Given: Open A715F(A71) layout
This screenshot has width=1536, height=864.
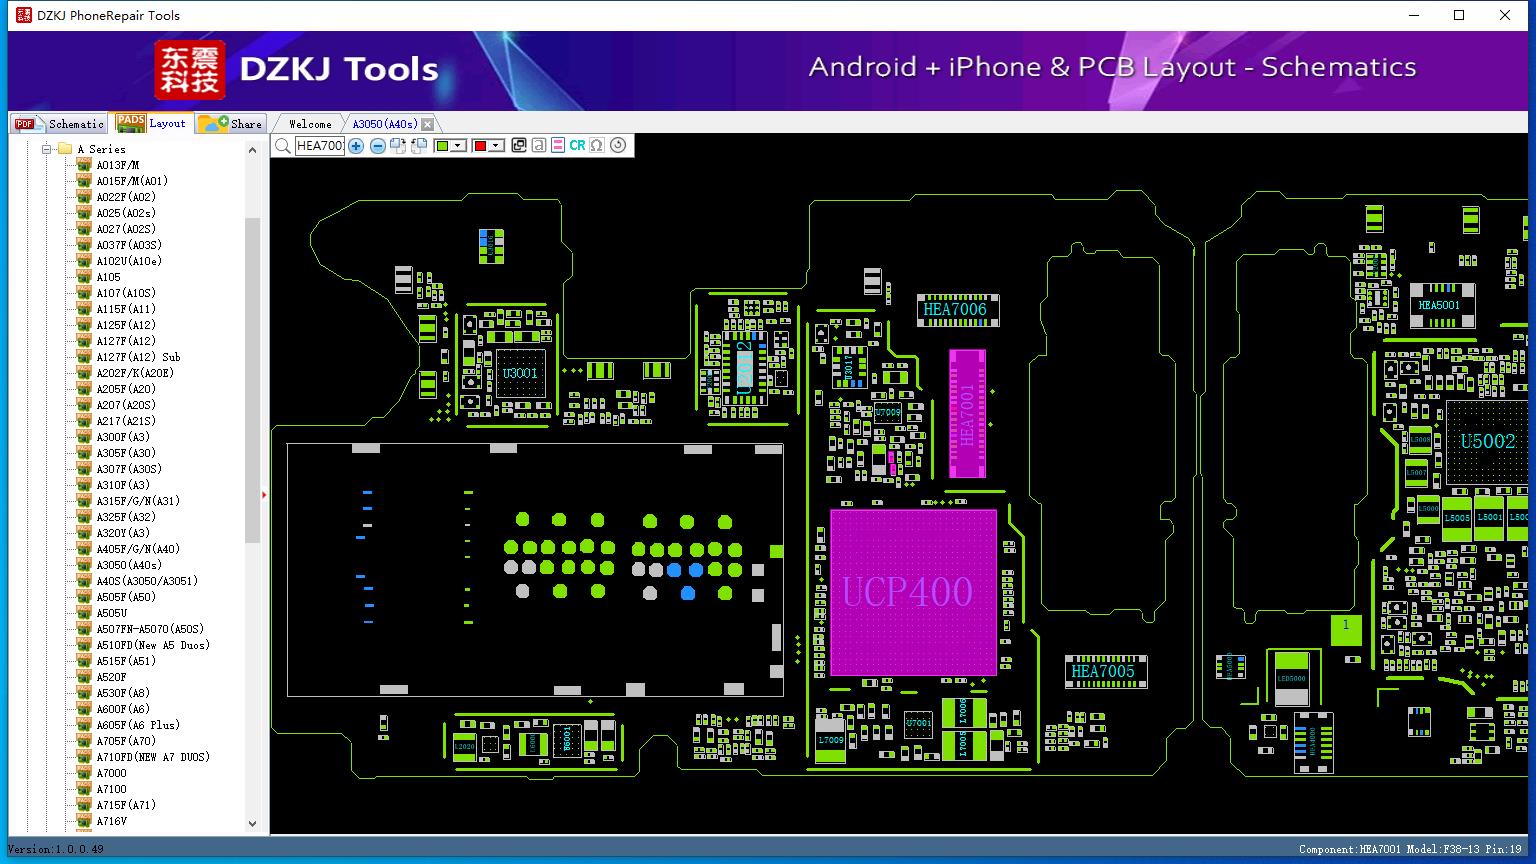Looking at the screenshot, I should (126, 805).
